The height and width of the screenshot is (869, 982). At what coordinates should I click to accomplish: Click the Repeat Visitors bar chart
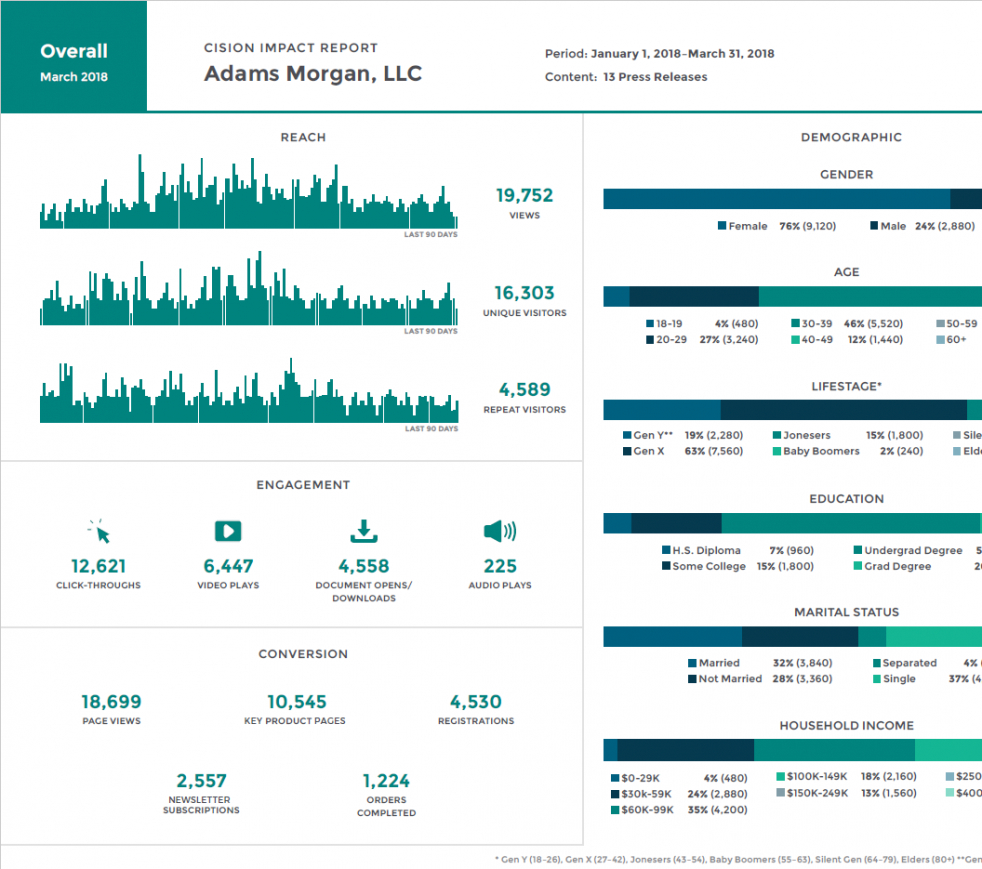pos(249,391)
